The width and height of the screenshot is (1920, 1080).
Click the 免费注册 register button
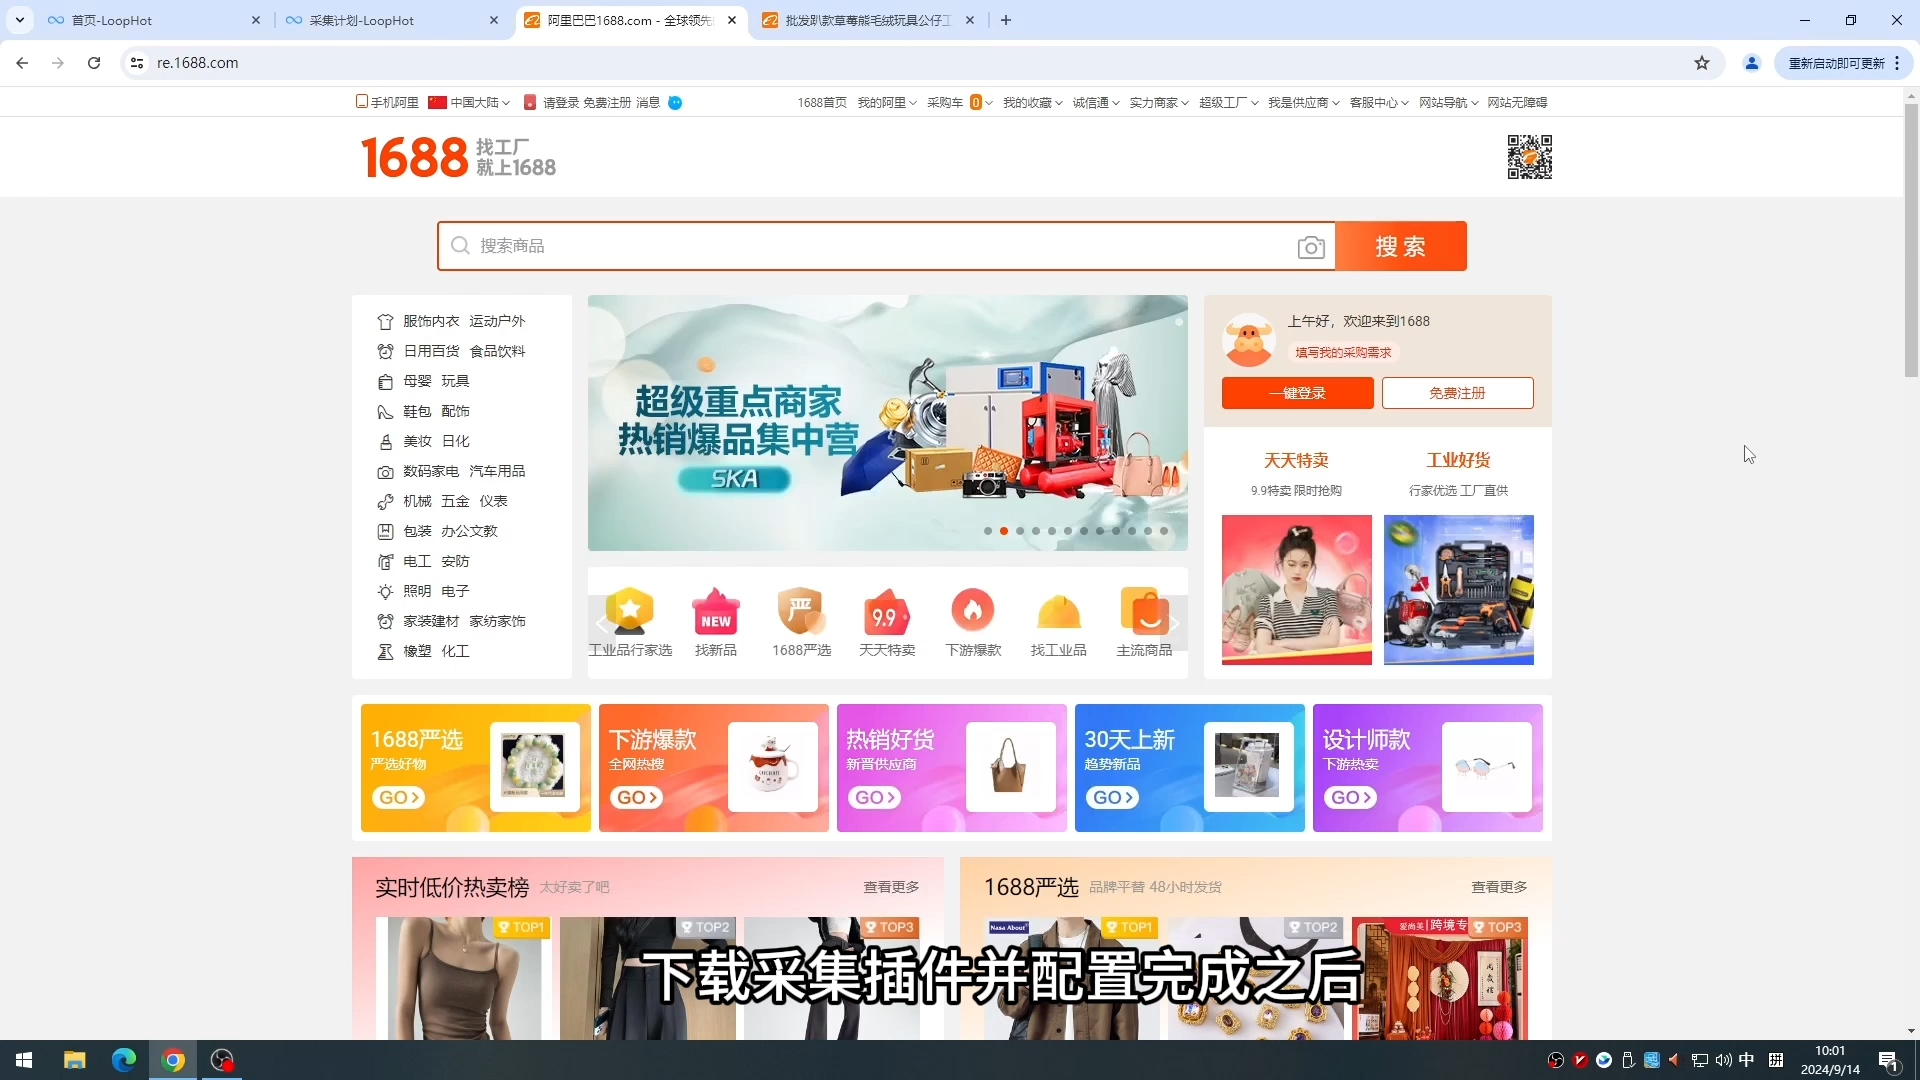pyautogui.click(x=1457, y=392)
